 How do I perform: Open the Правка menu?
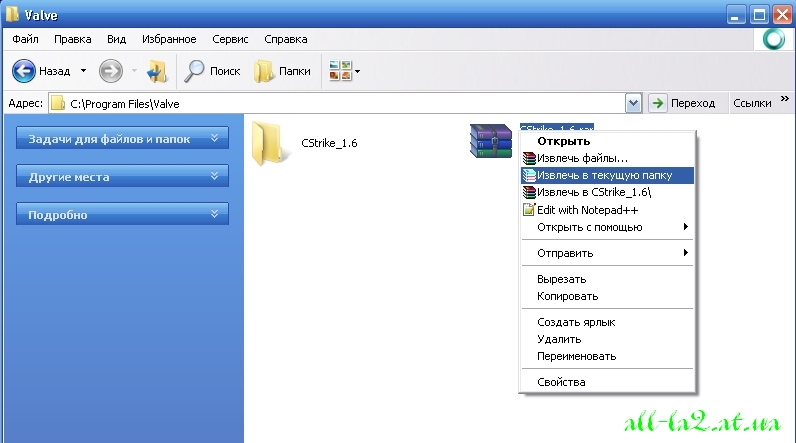click(x=73, y=39)
